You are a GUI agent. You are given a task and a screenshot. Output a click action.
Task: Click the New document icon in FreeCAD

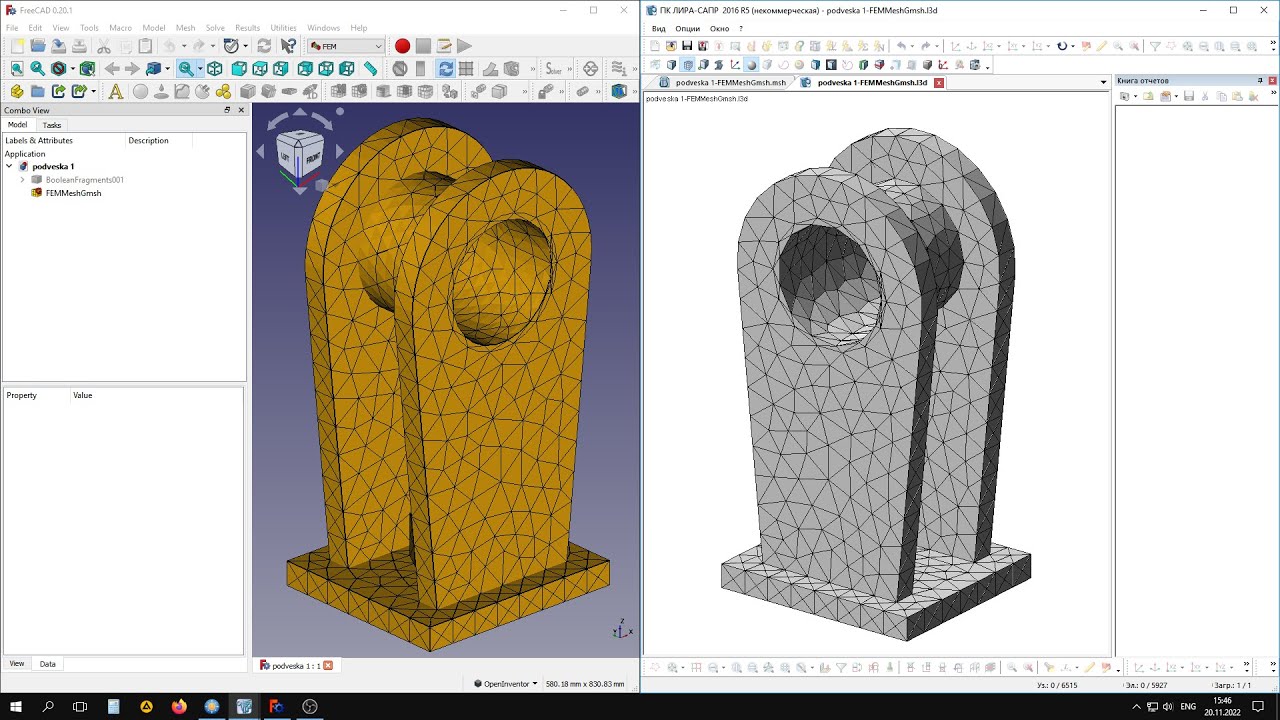[17, 46]
